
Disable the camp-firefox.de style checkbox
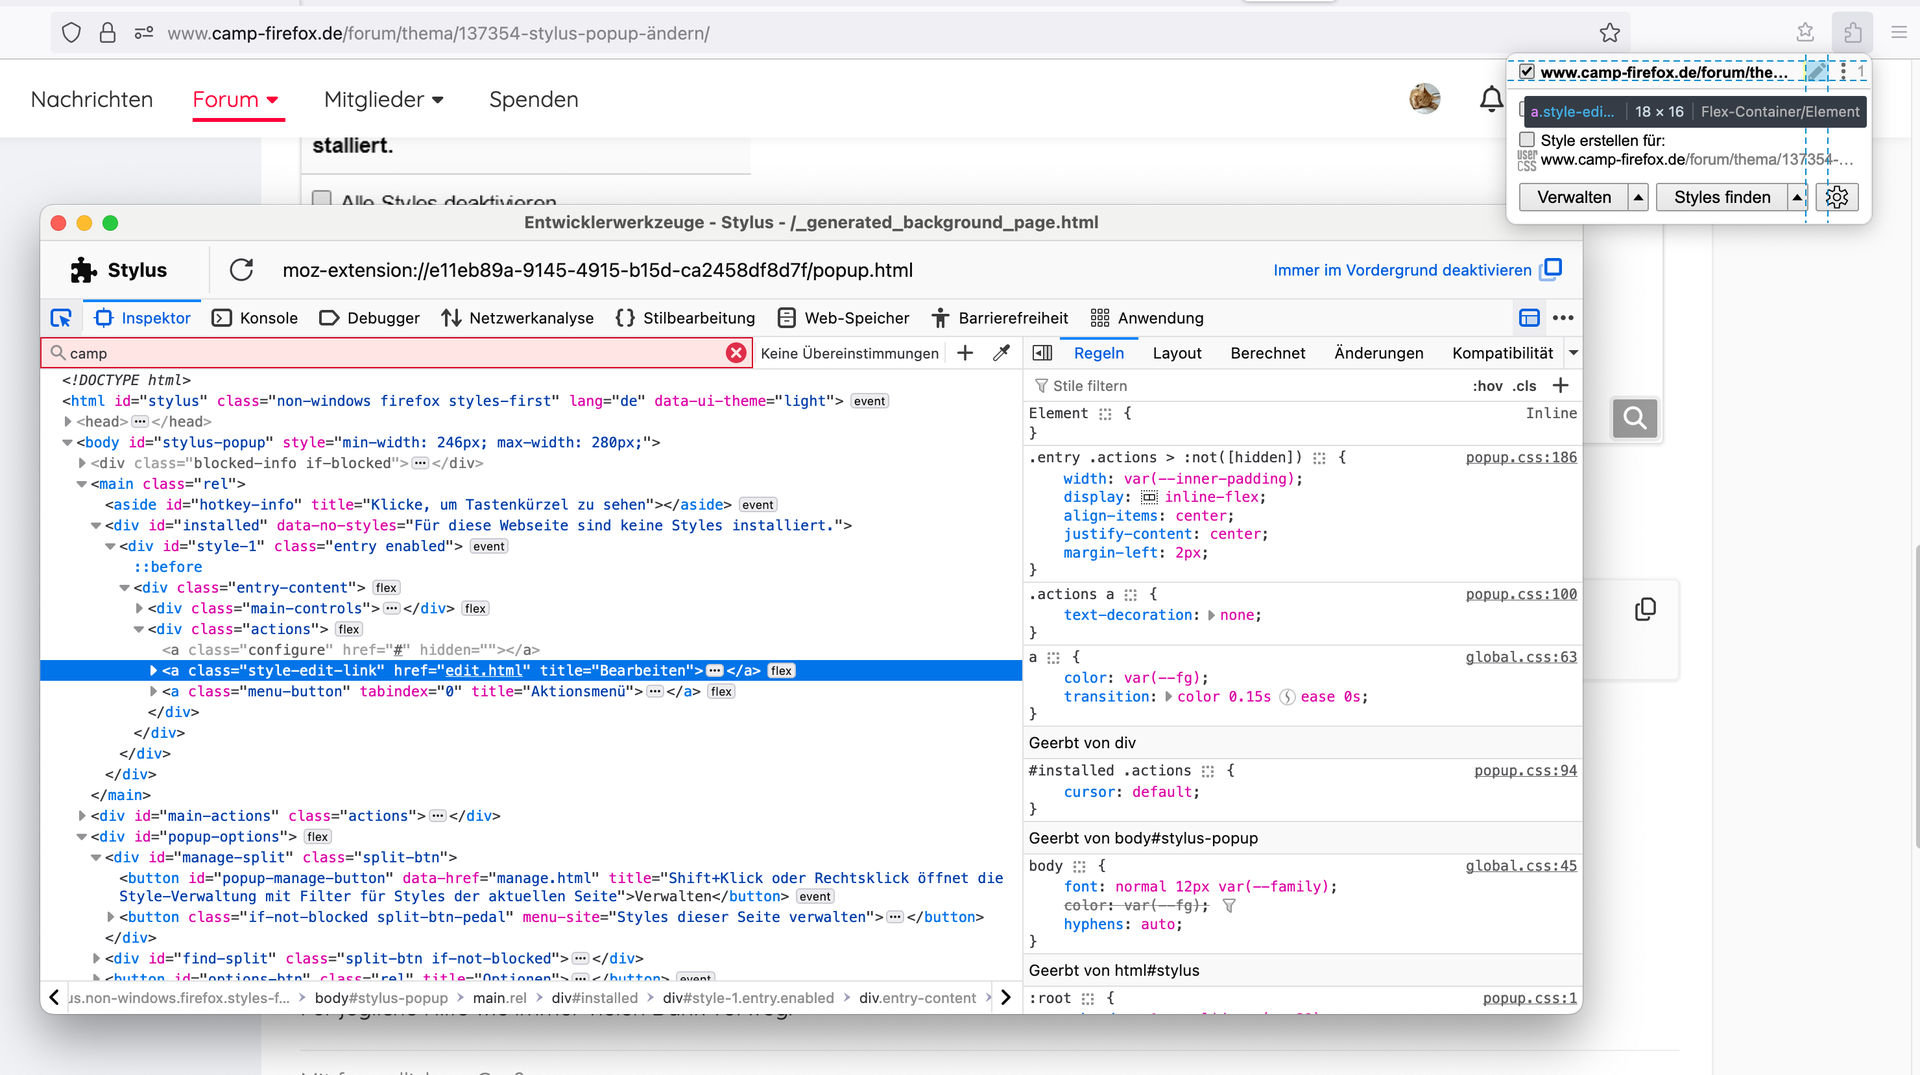(1527, 72)
